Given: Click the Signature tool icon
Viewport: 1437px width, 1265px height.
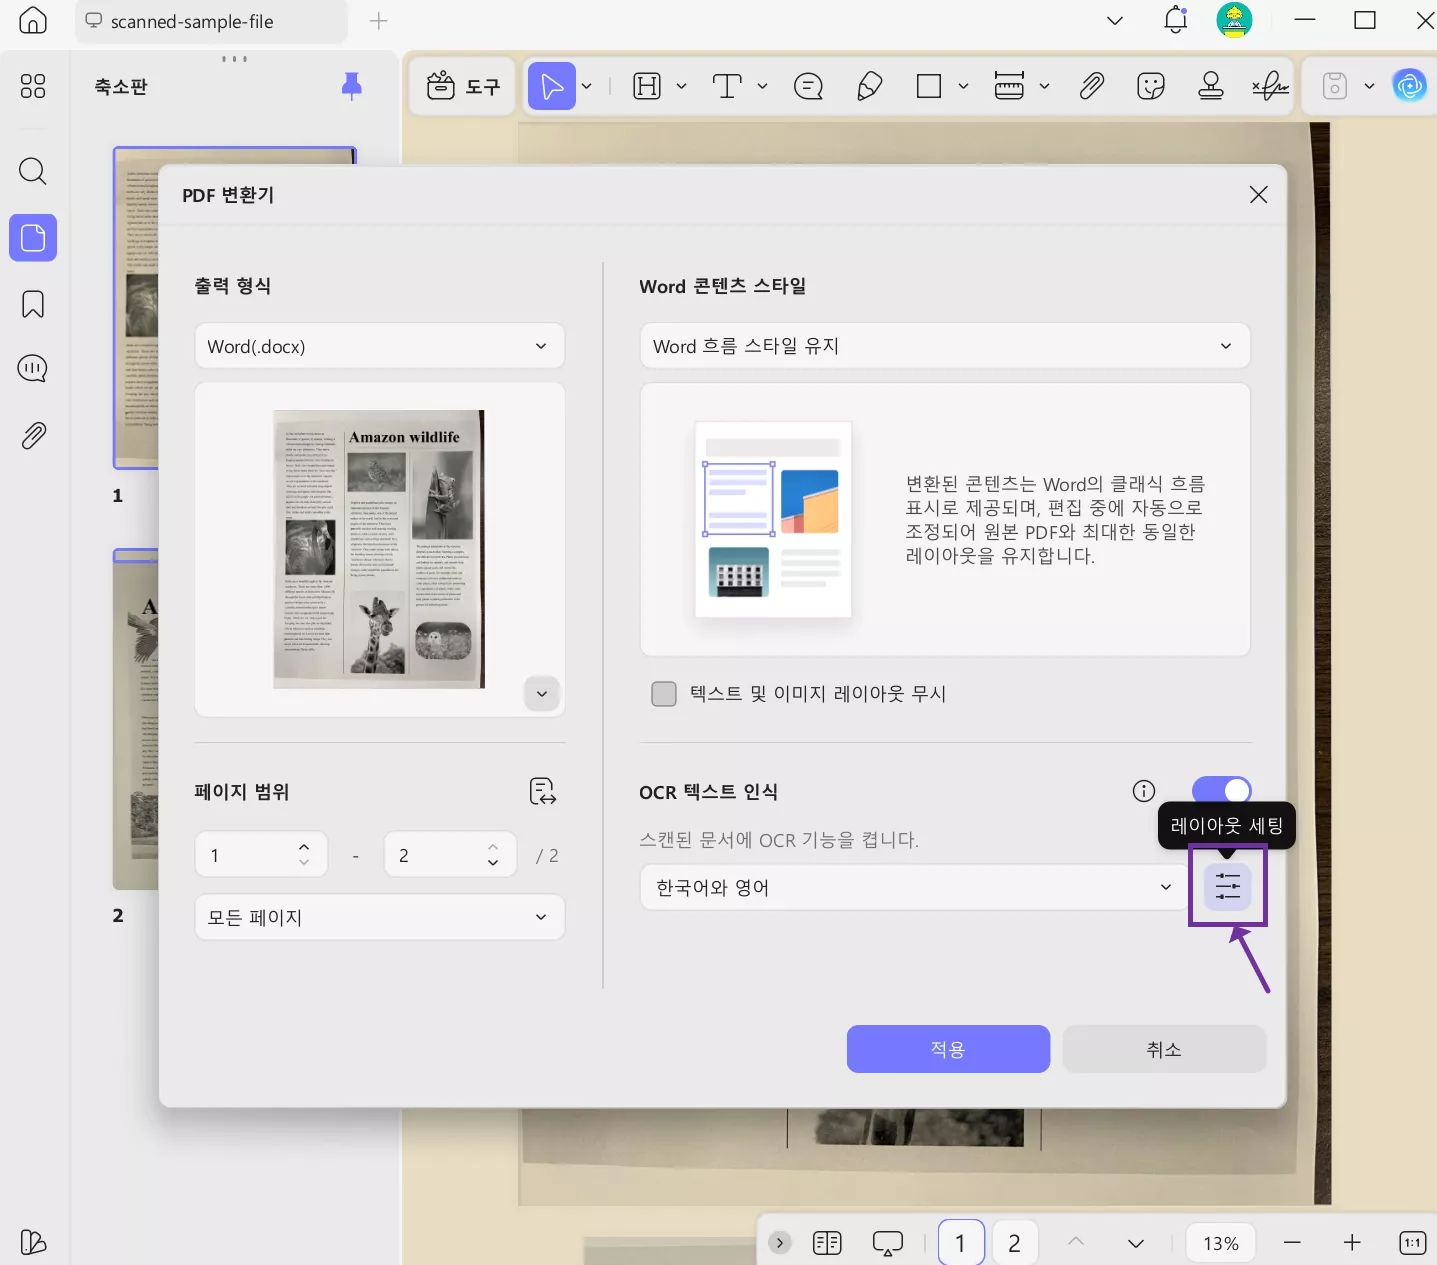Looking at the screenshot, I should (x=1271, y=86).
